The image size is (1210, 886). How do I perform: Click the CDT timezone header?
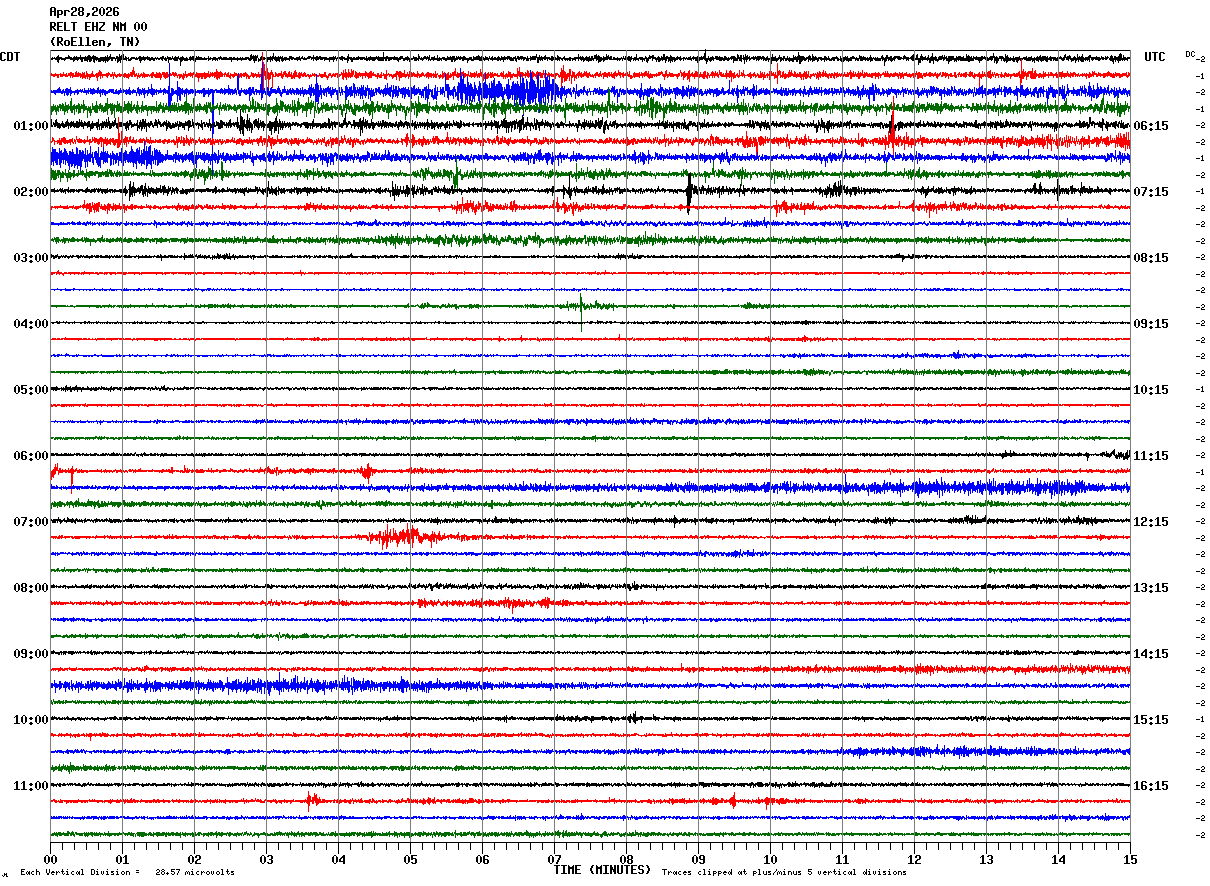click(x=10, y=57)
